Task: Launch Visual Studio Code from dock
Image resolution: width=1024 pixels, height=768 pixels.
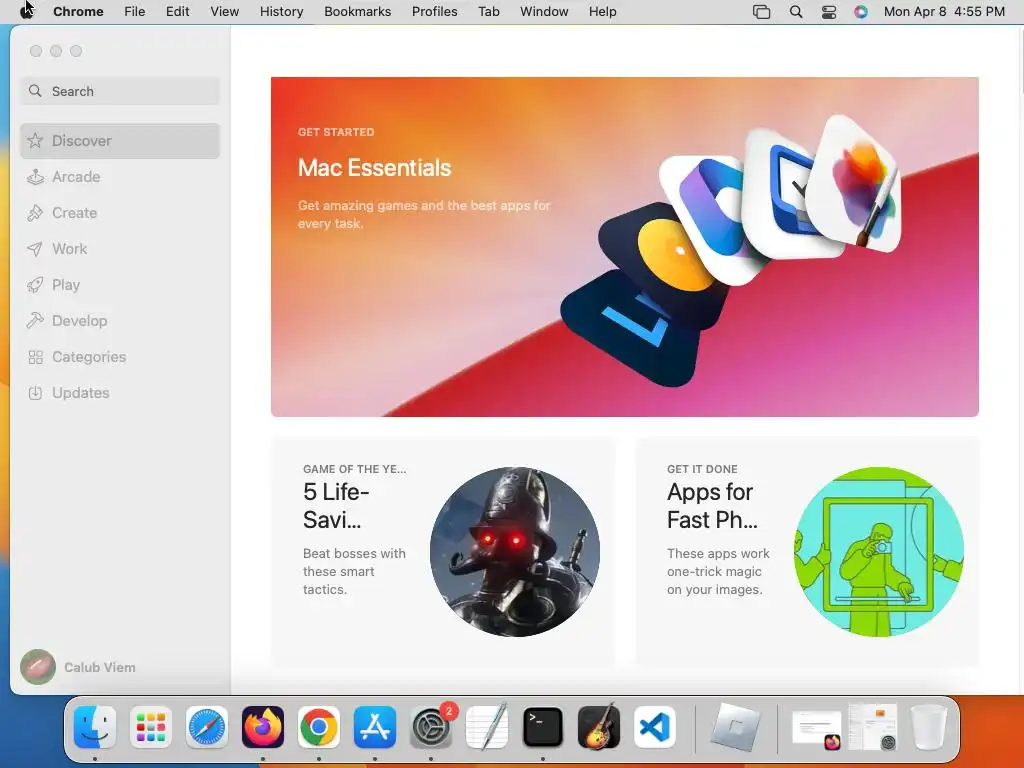Action: [655, 727]
